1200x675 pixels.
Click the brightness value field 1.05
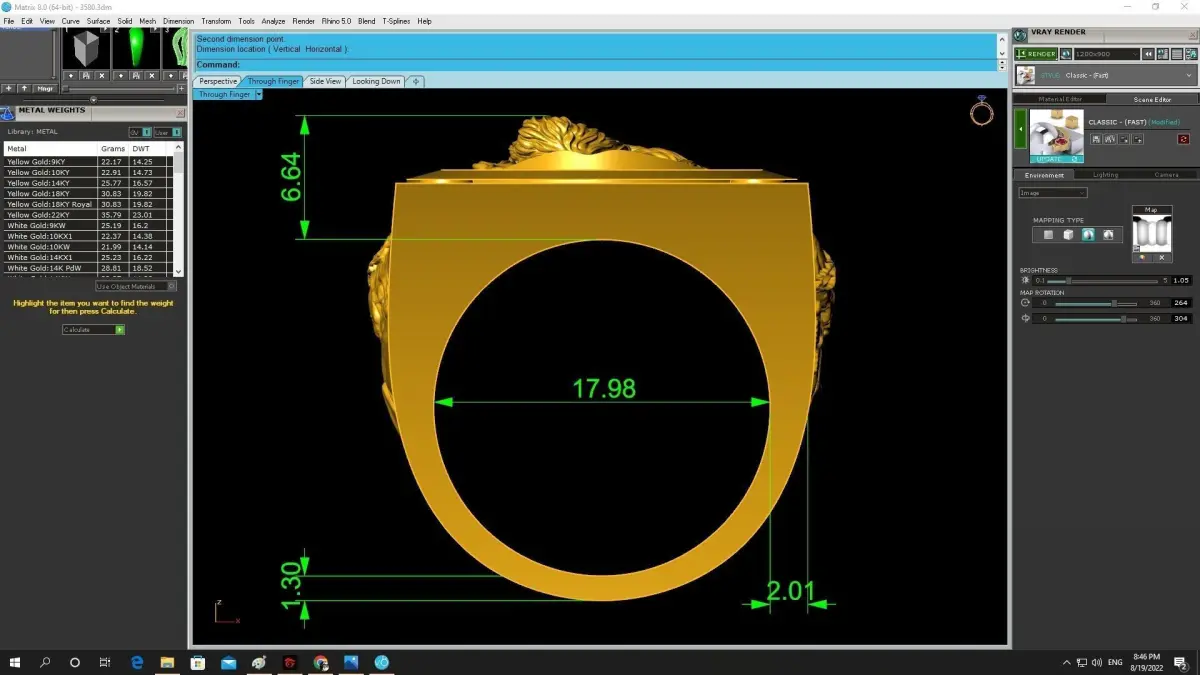click(1180, 281)
